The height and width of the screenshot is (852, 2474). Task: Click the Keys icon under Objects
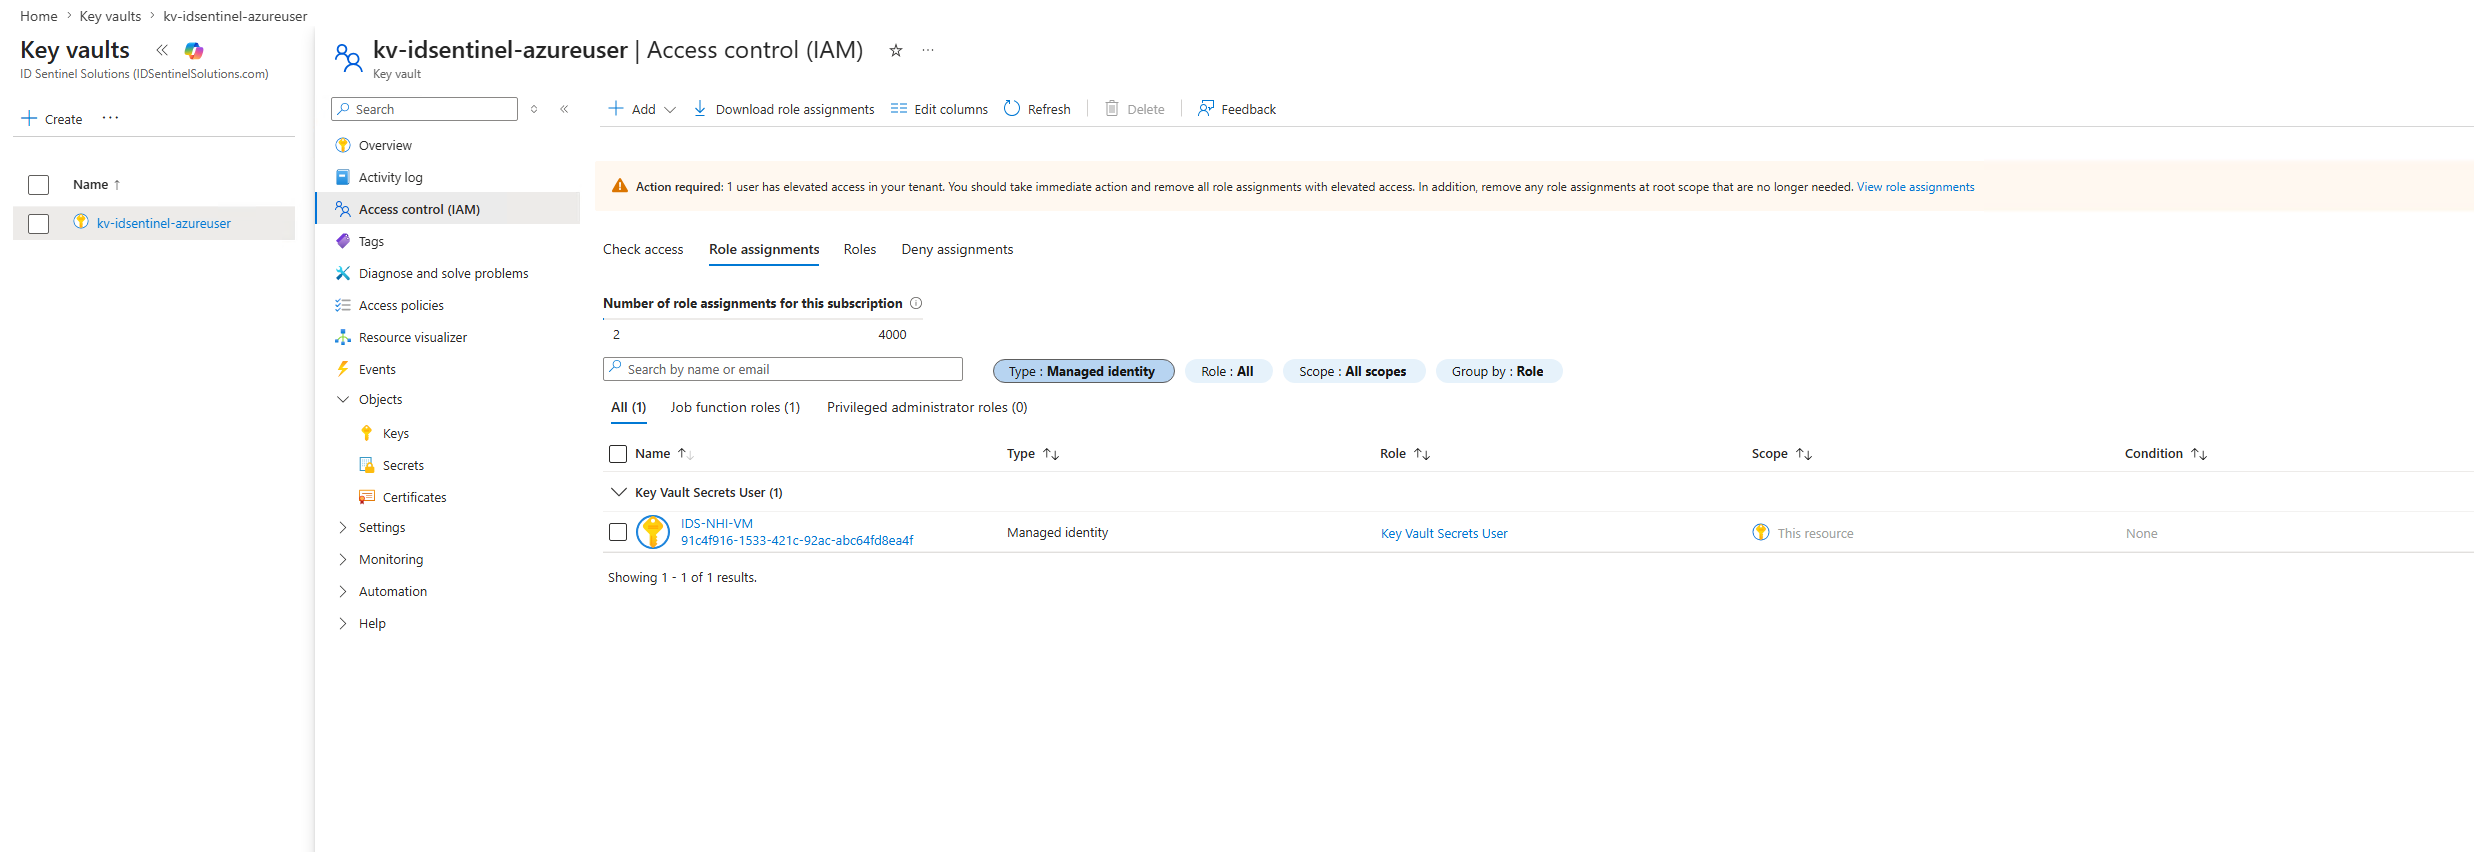click(x=367, y=433)
